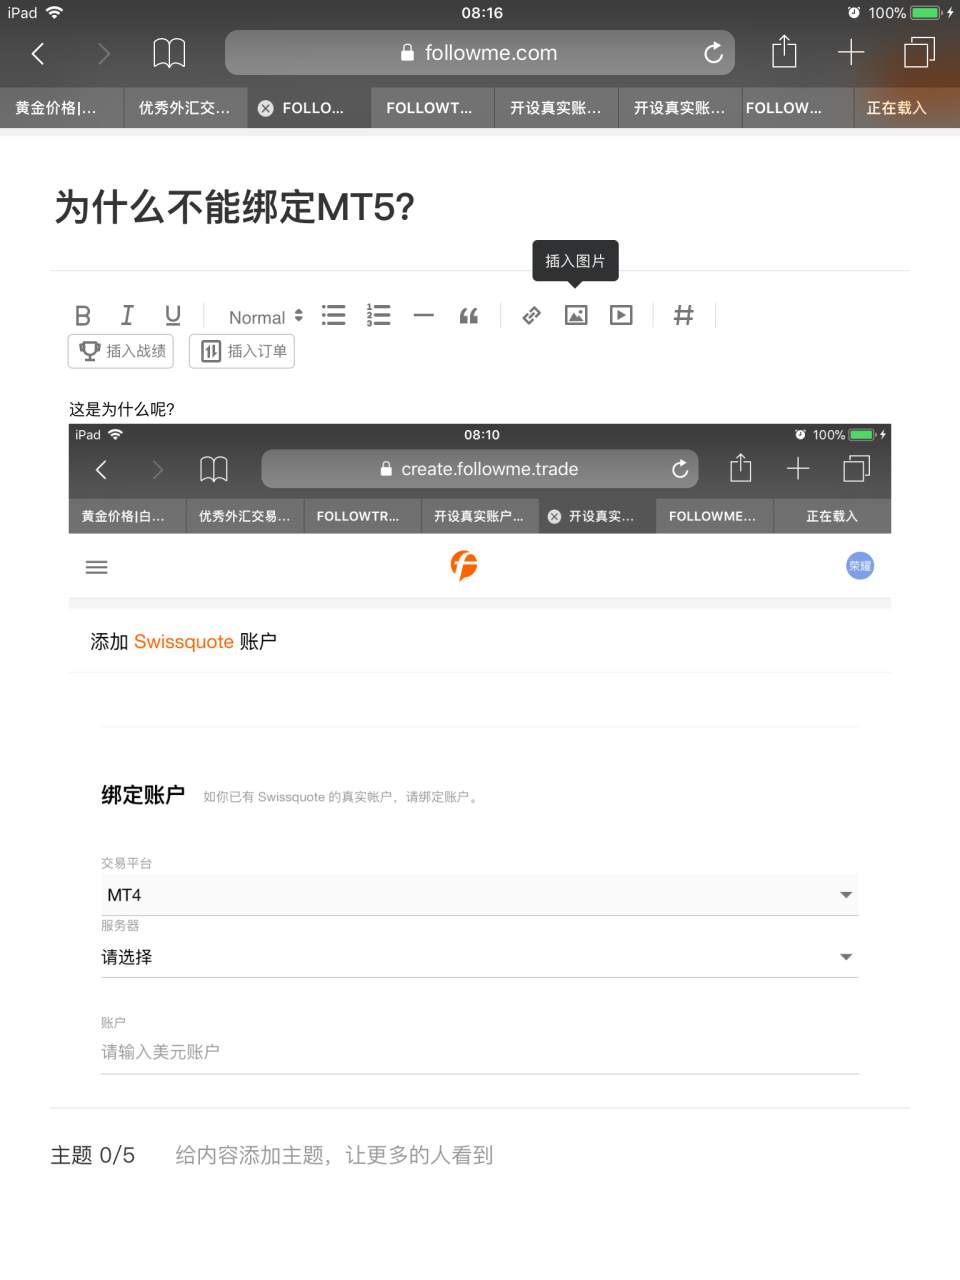Open the Normal text style dropdown
The image size is (960, 1280).
(266, 317)
